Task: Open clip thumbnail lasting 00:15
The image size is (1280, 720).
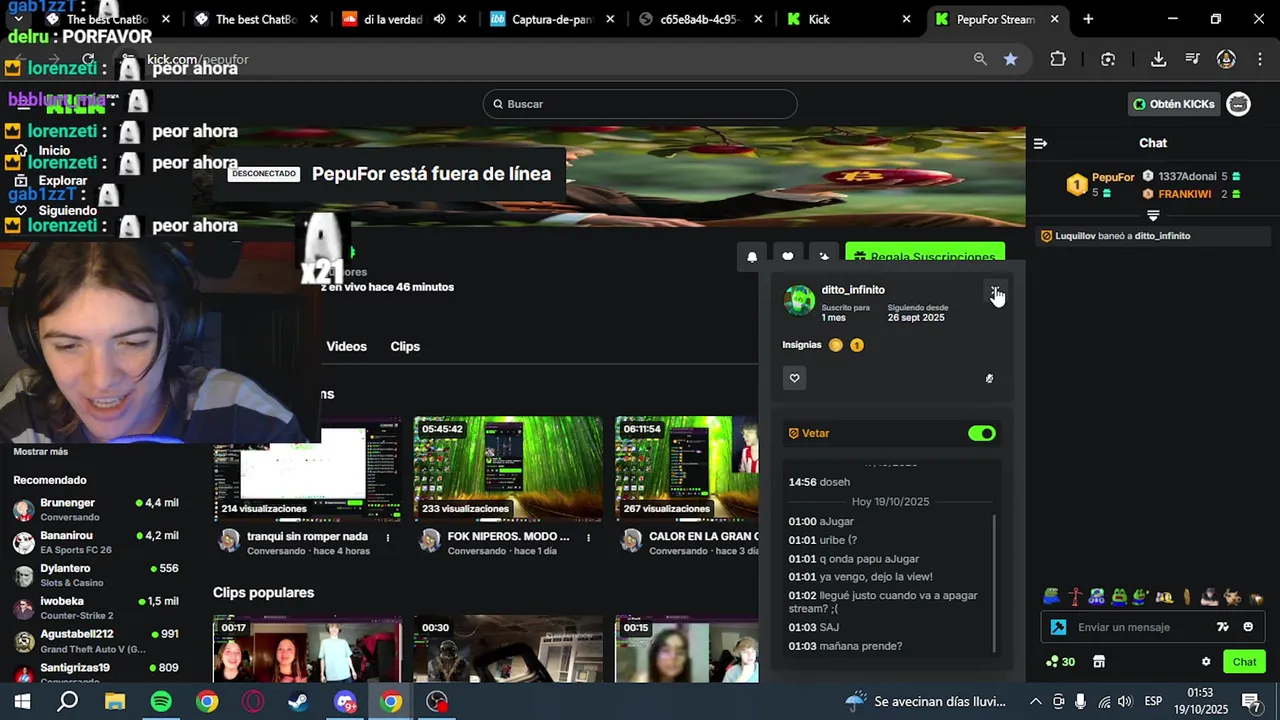Action: (x=687, y=650)
